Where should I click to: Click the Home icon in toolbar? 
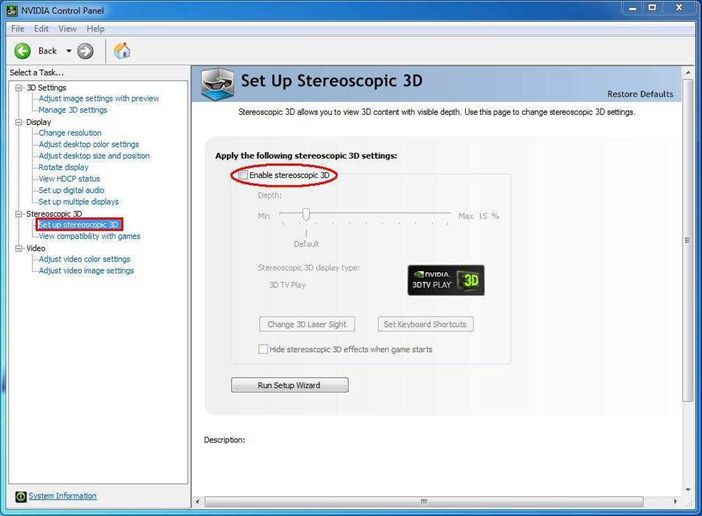[x=122, y=51]
